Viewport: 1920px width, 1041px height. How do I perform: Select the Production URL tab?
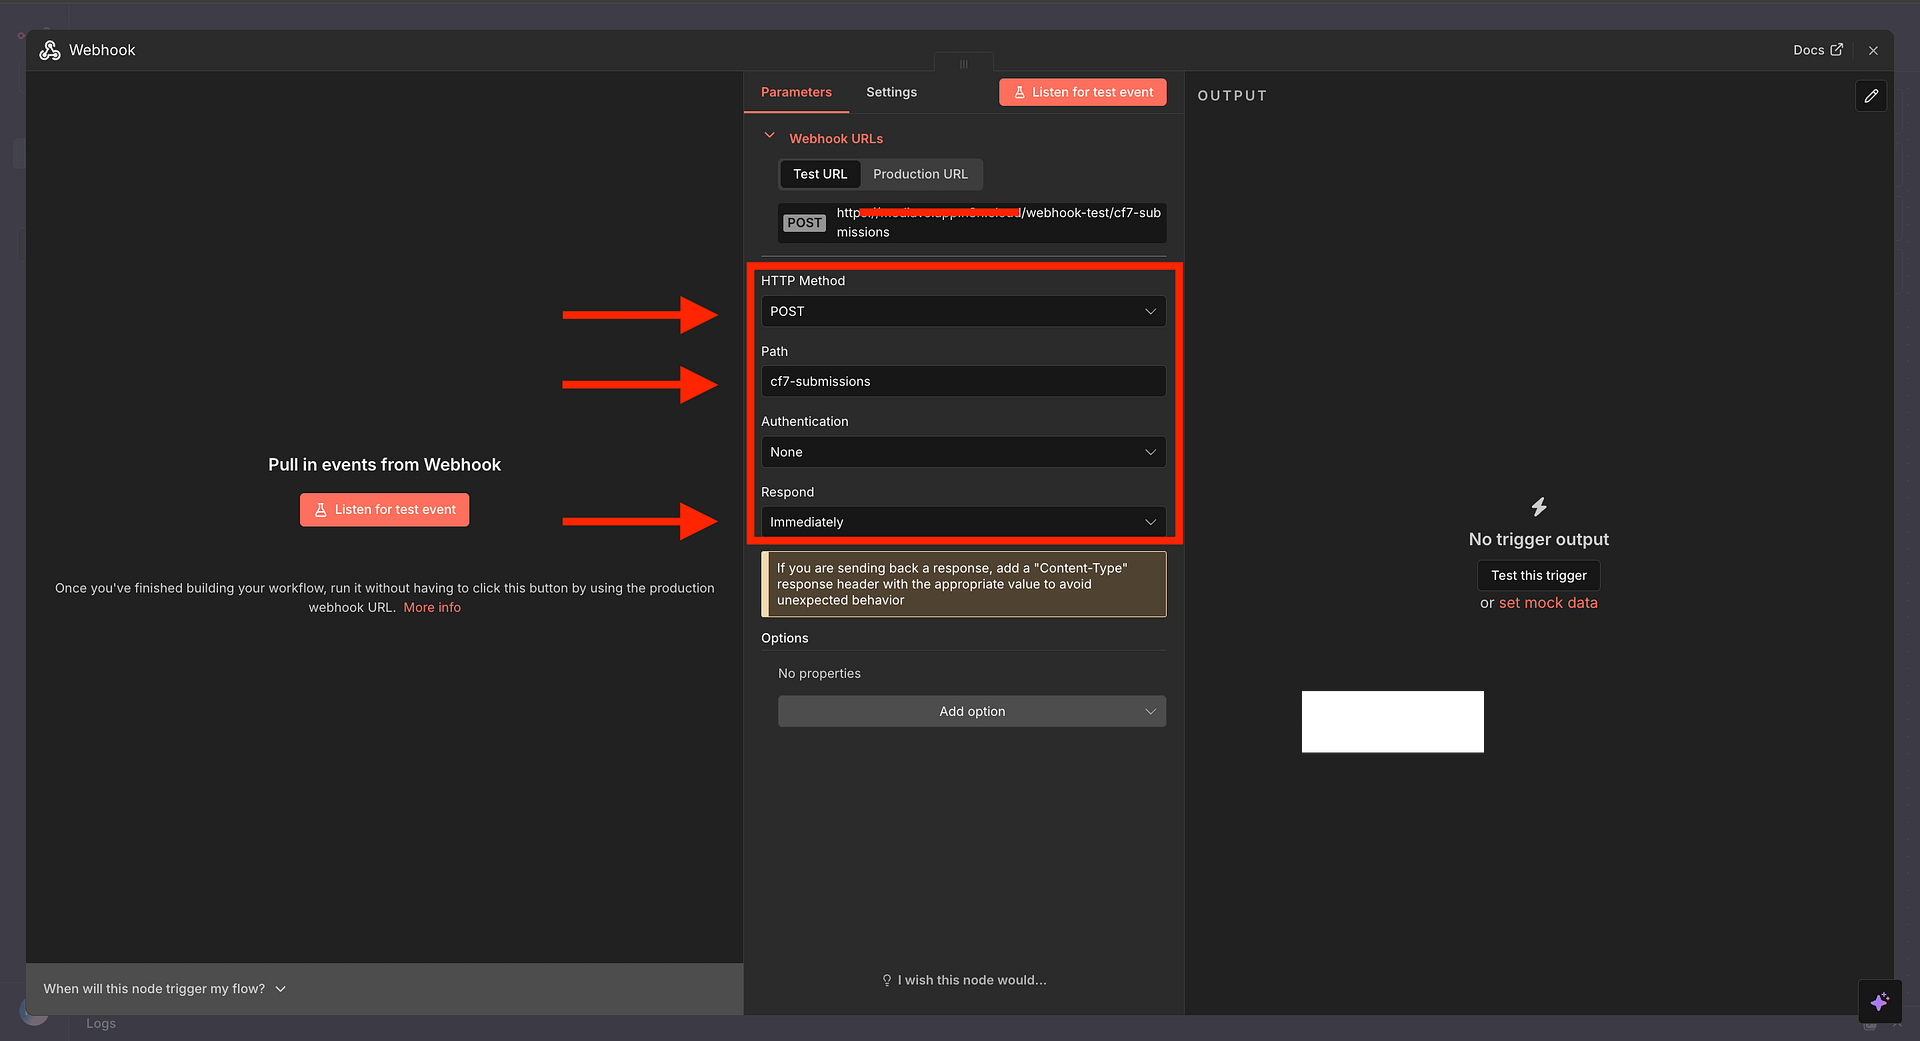pyautogui.click(x=920, y=174)
